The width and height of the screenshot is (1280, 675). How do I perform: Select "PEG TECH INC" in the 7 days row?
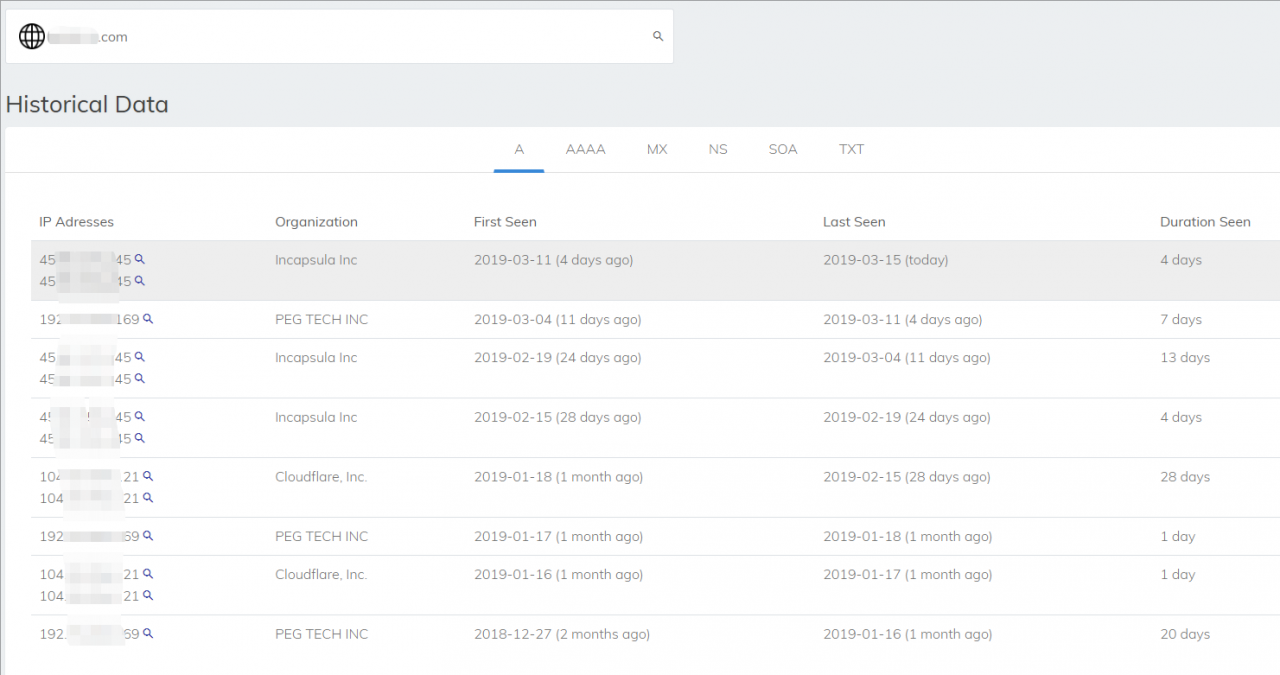322,320
